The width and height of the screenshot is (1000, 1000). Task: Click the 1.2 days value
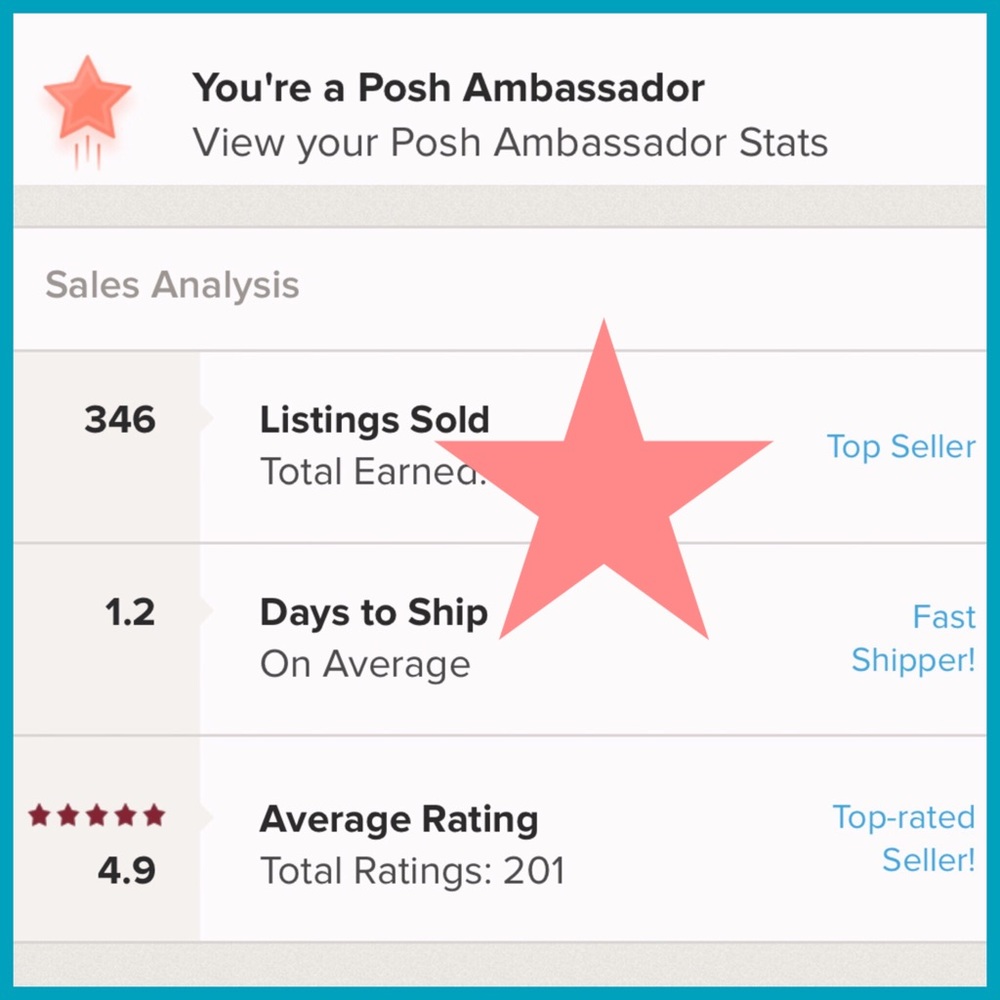tap(130, 612)
